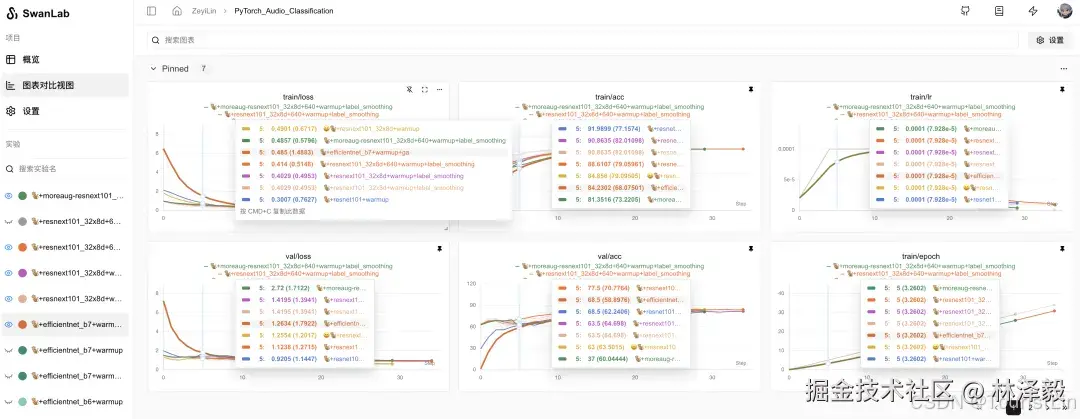Toggle the sidebar collapse icon
The image size is (1080, 419).
152,11
